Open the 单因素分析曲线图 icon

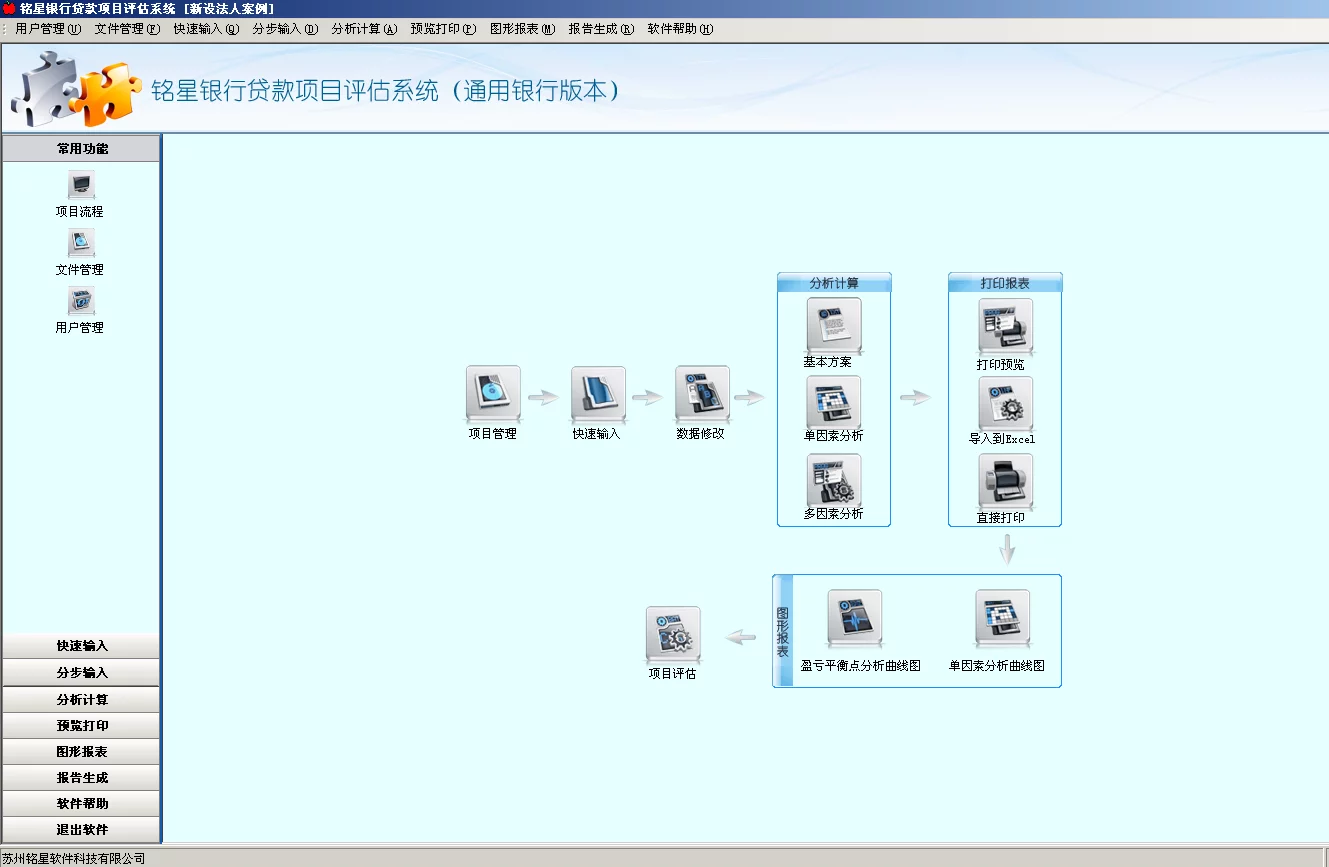(x=1003, y=618)
